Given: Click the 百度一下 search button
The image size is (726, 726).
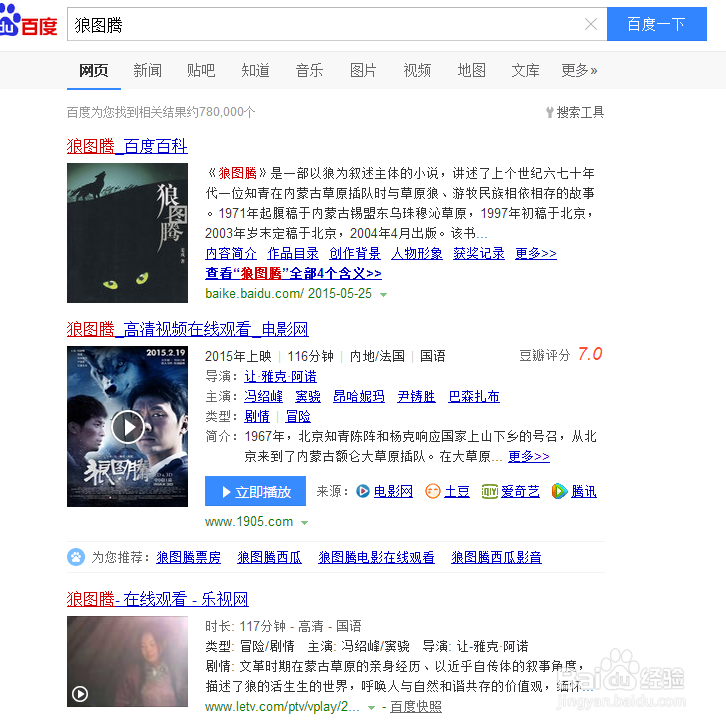Looking at the screenshot, I should click(656, 24).
